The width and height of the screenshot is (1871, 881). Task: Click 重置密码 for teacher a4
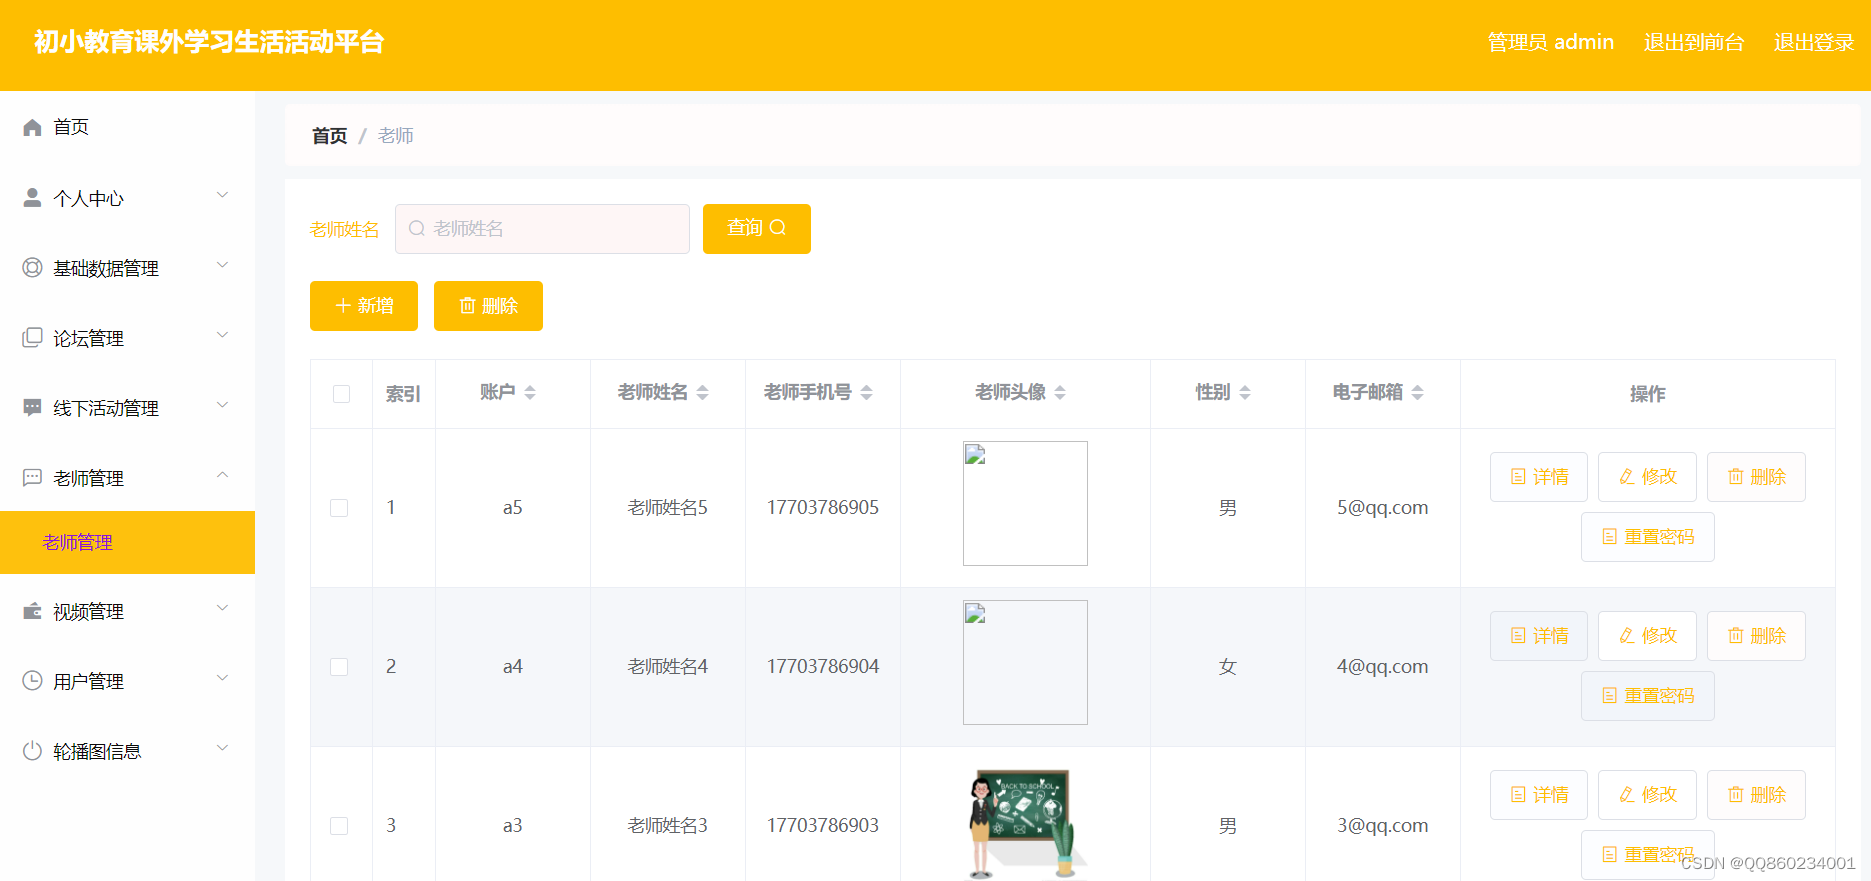pyautogui.click(x=1648, y=696)
